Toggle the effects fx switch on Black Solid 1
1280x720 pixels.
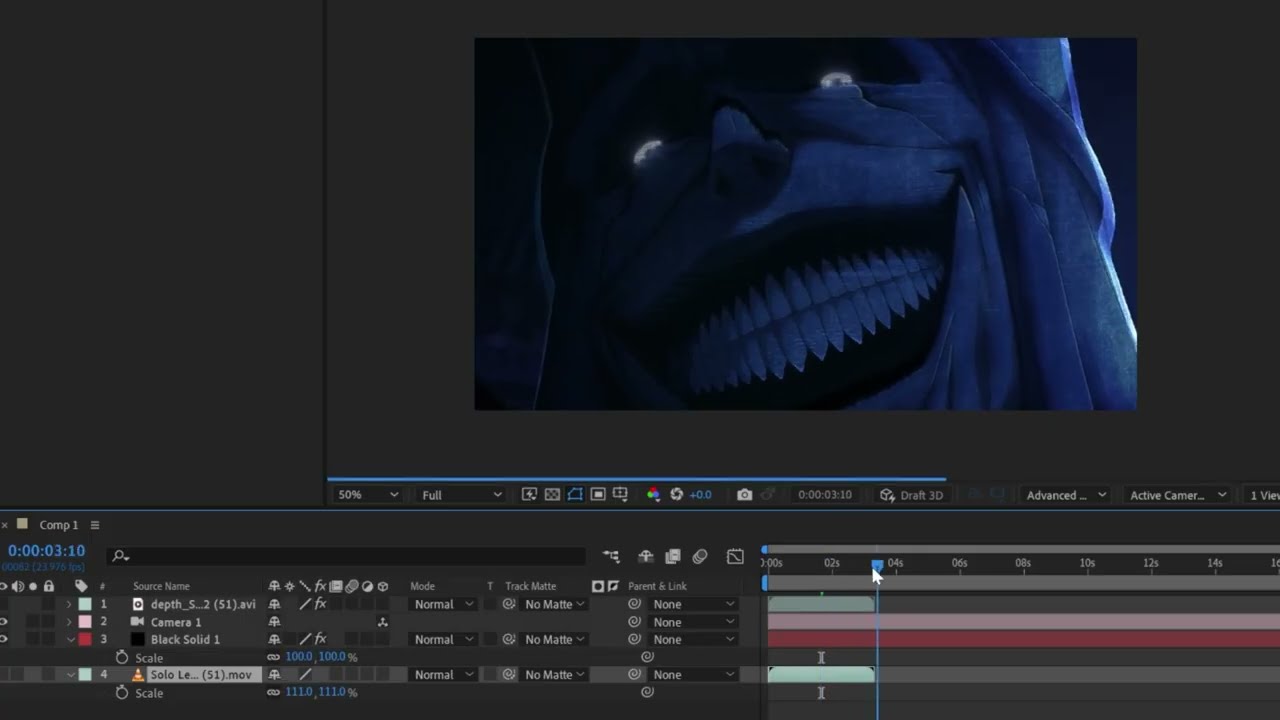click(320, 640)
